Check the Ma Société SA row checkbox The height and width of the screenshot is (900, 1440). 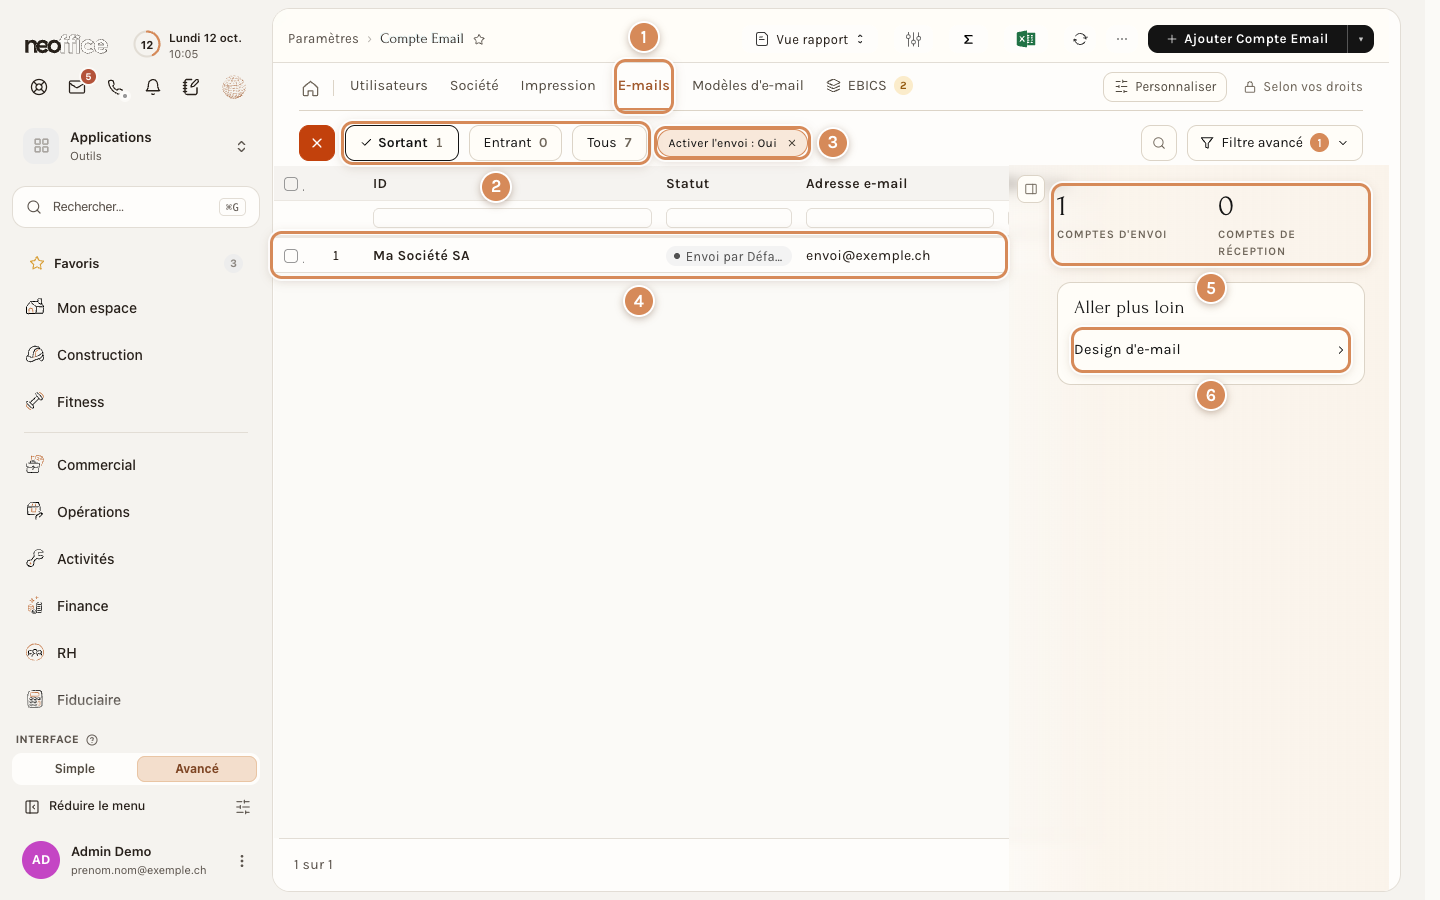click(291, 256)
